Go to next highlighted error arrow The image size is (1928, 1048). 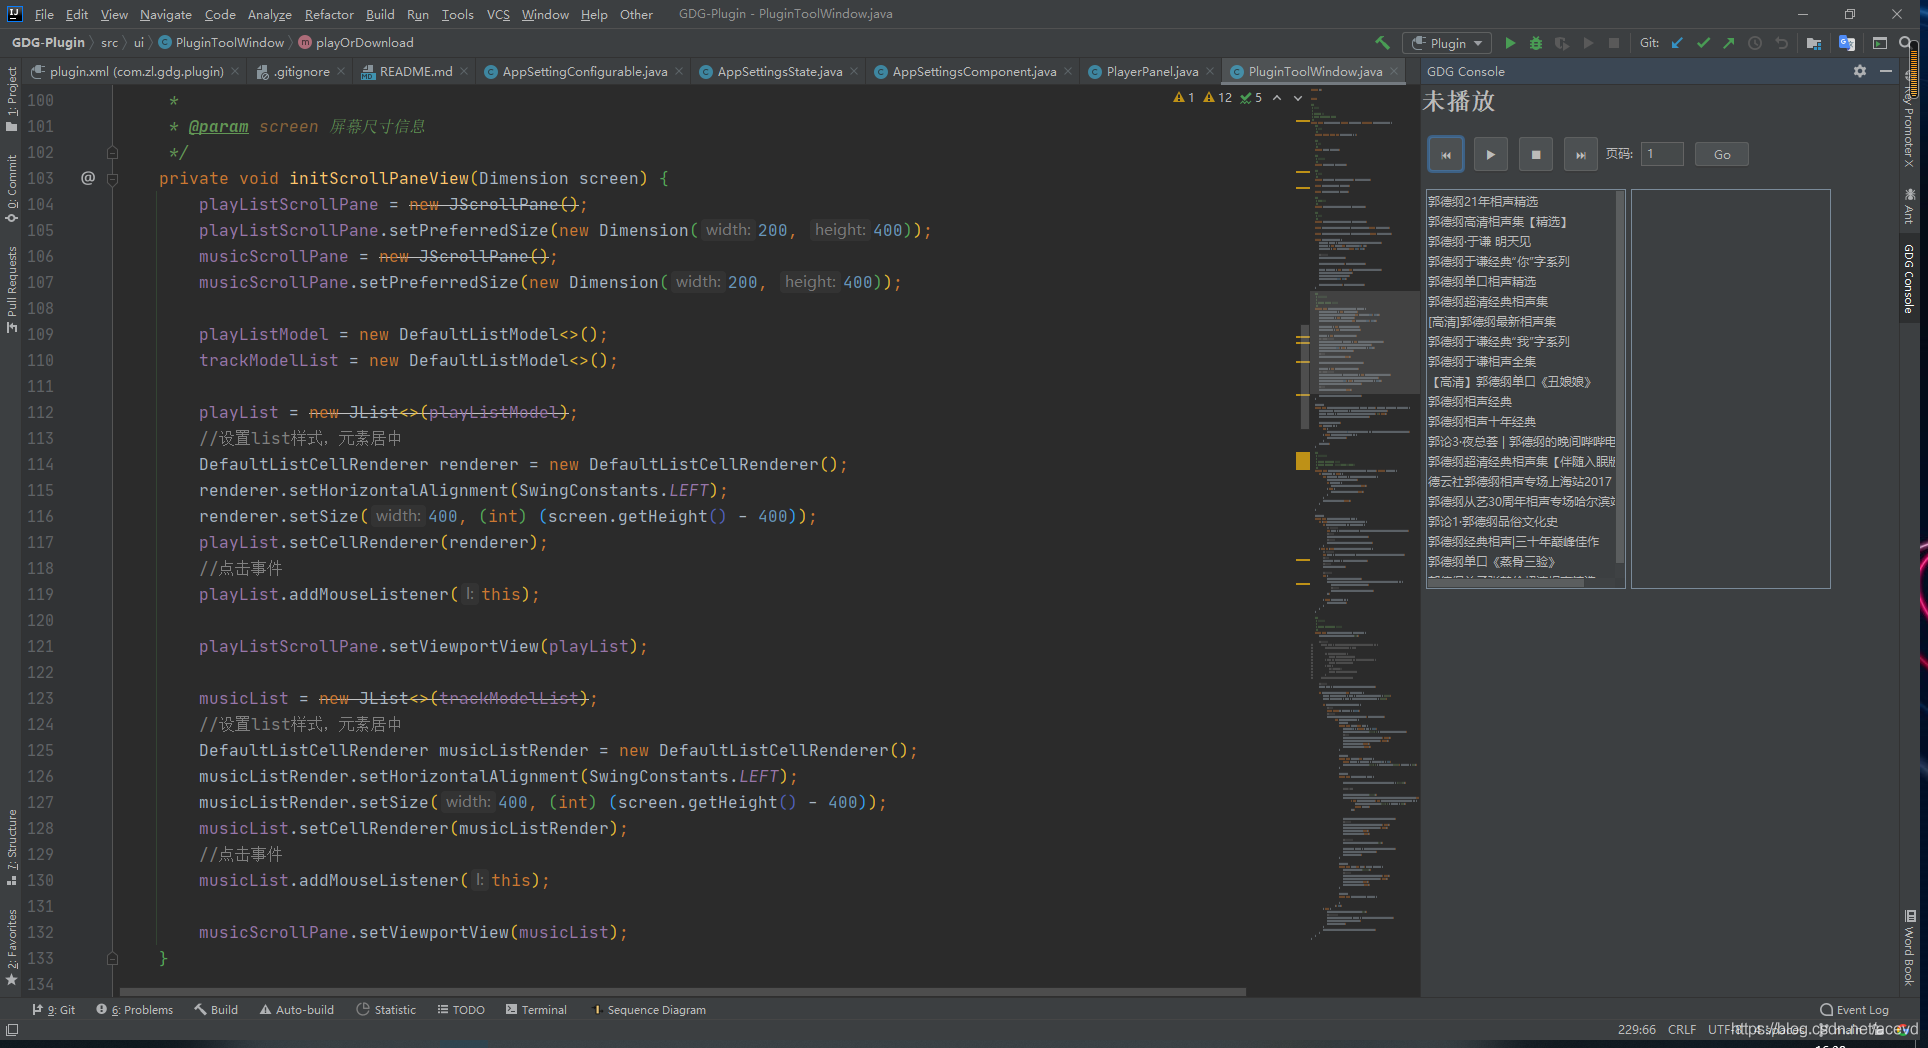click(x=1298, y=97)
